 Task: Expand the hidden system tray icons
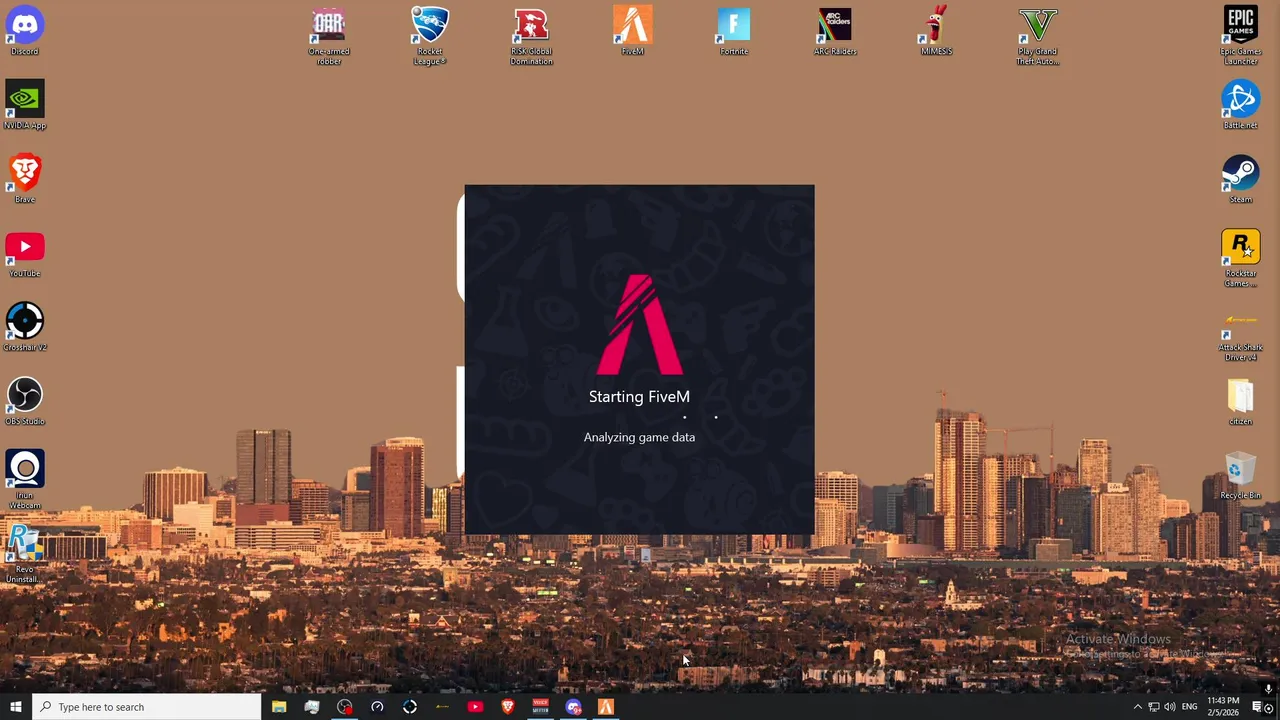[x=1137, y=707]
